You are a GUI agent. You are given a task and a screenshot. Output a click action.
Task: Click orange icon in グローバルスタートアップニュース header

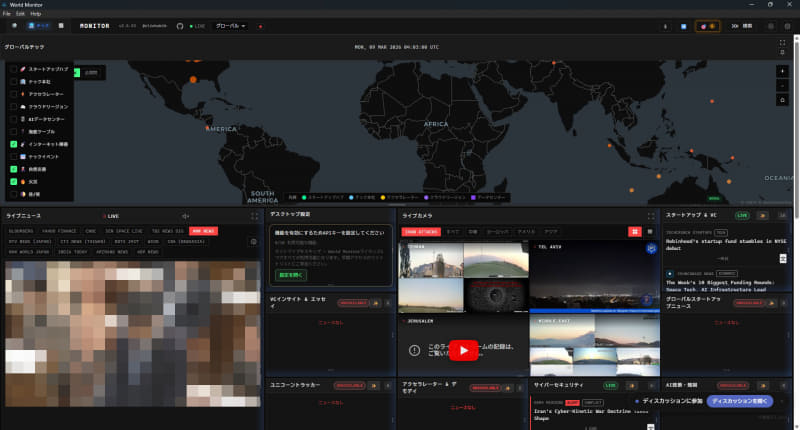tap(771, 303)
